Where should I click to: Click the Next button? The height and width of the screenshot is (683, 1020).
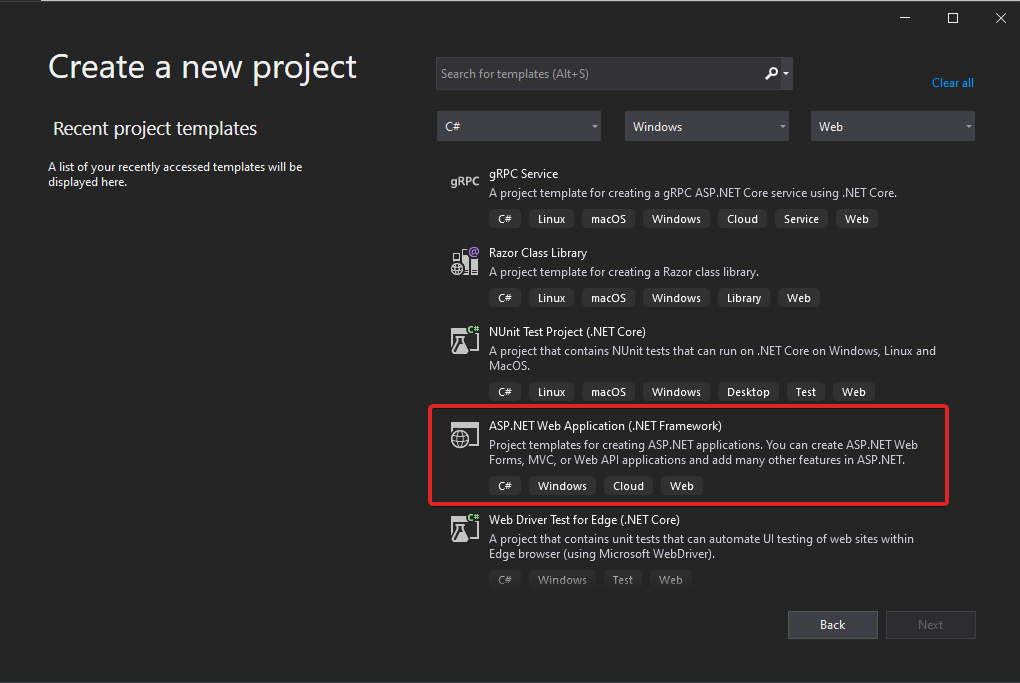click(930, 624)
